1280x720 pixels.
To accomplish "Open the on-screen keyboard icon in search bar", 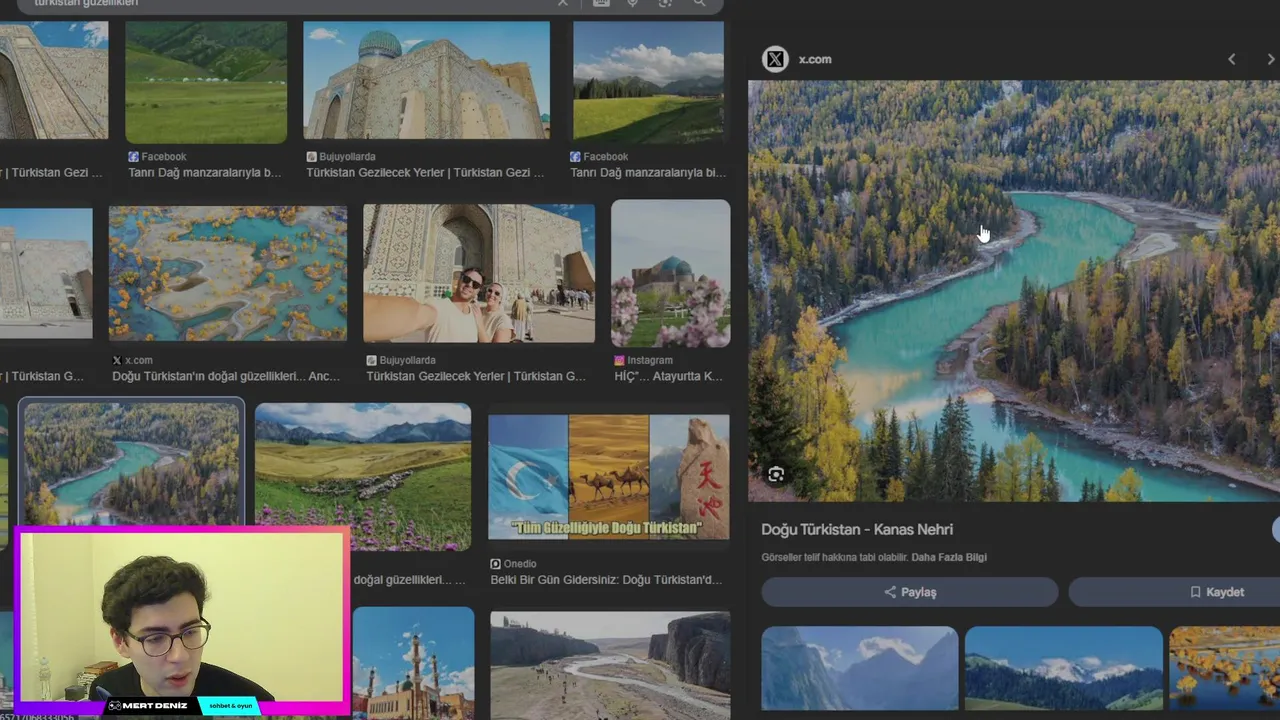I will point(600,3).
